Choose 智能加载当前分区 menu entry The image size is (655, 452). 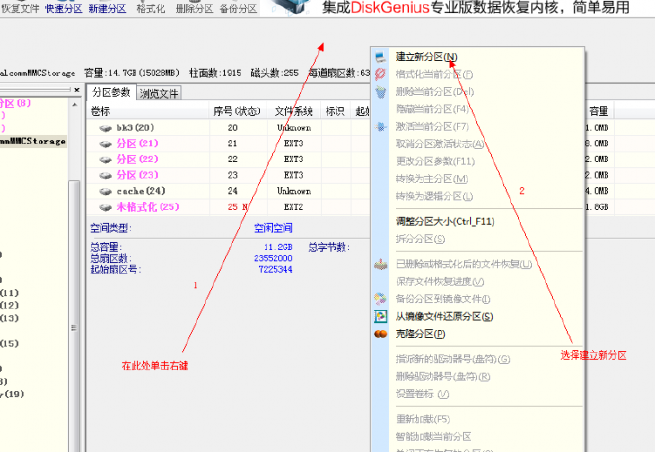[433, 437]
